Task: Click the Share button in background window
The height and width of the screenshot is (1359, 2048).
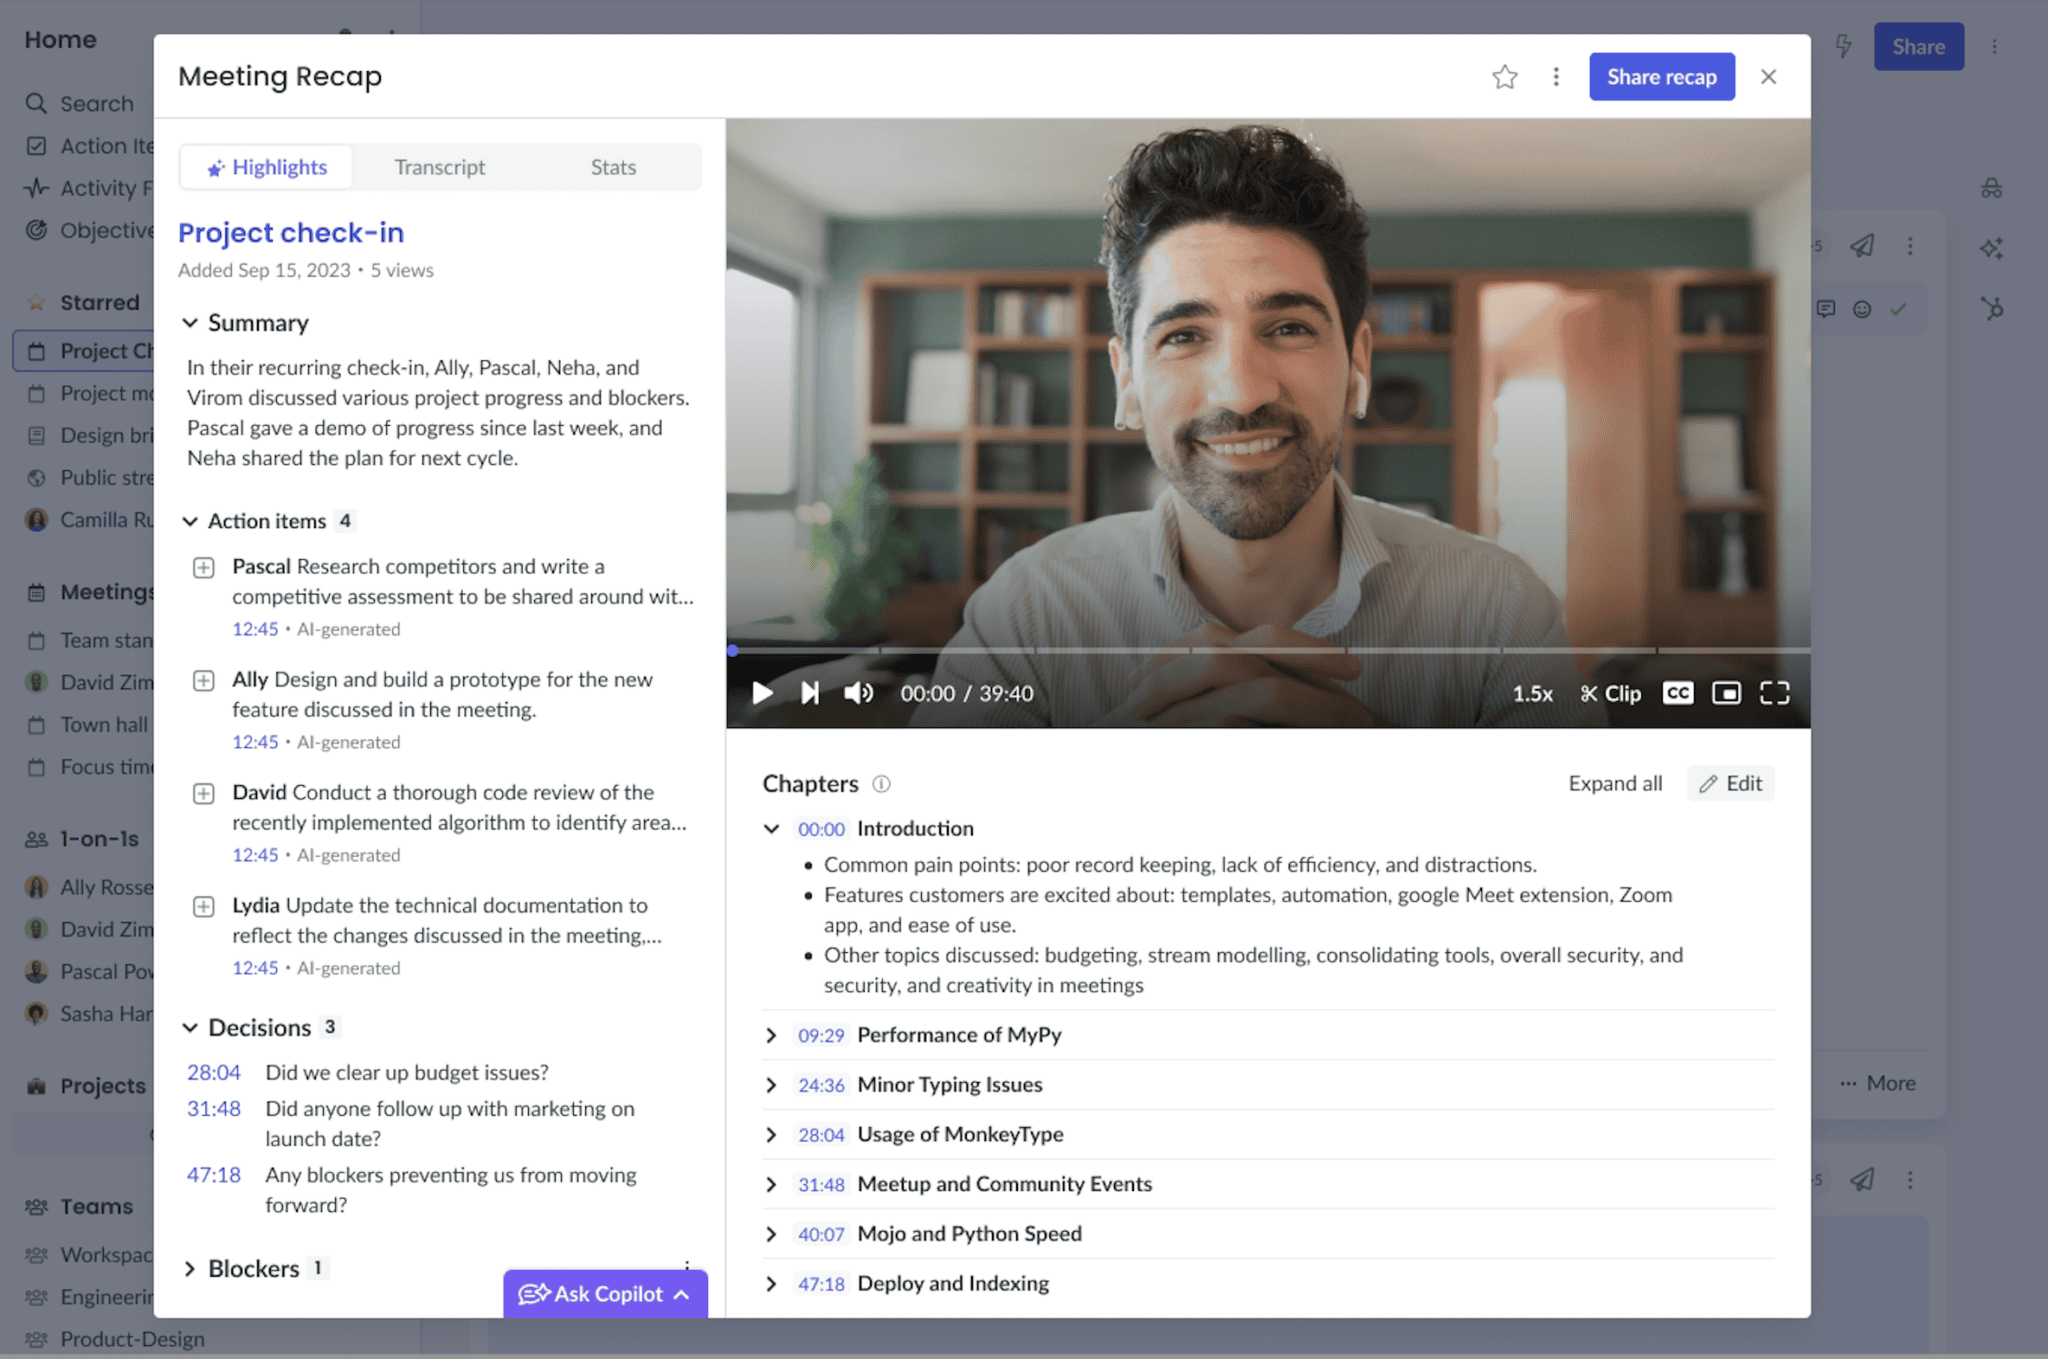Action: 1918,47
